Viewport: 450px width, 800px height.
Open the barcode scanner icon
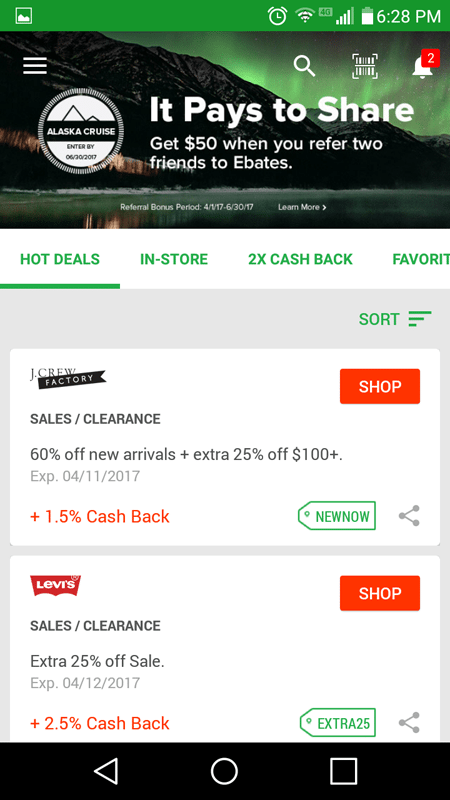coord(365,66)
